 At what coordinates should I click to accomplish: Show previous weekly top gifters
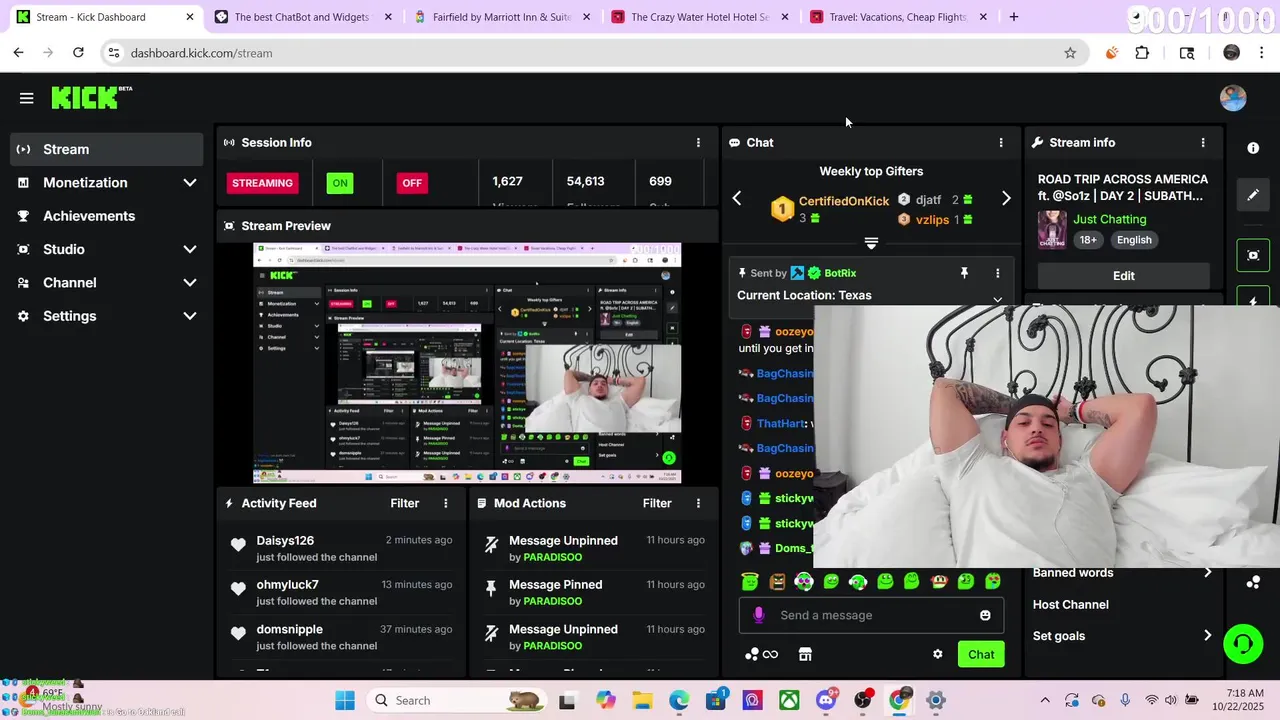click(x=737, y=199)
